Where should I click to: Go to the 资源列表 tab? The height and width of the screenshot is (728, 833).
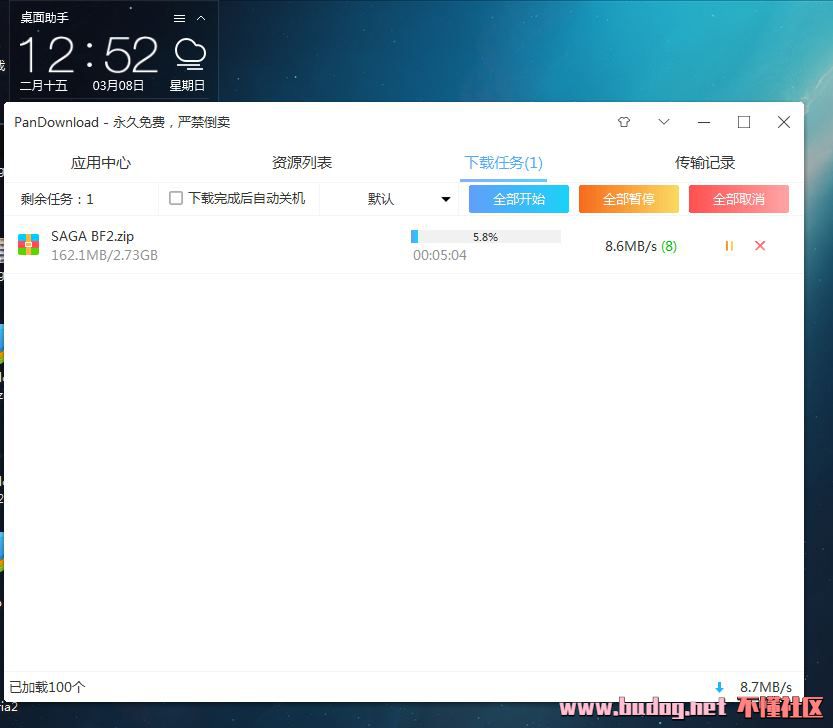[x=302, y=162]
